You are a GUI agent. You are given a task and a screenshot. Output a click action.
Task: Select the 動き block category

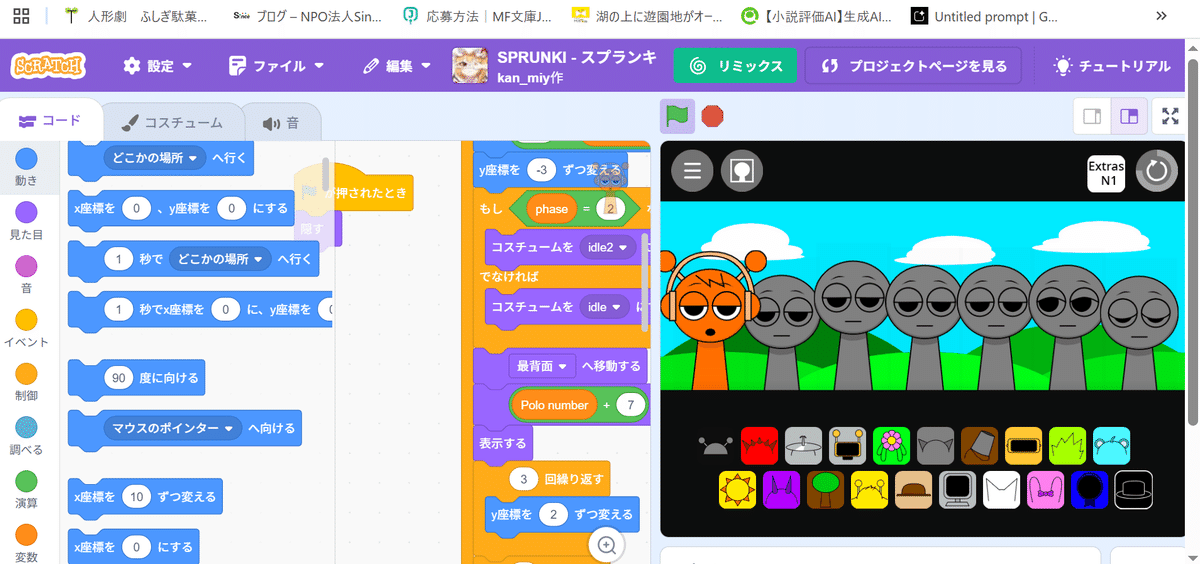click(x=26, y=168)
